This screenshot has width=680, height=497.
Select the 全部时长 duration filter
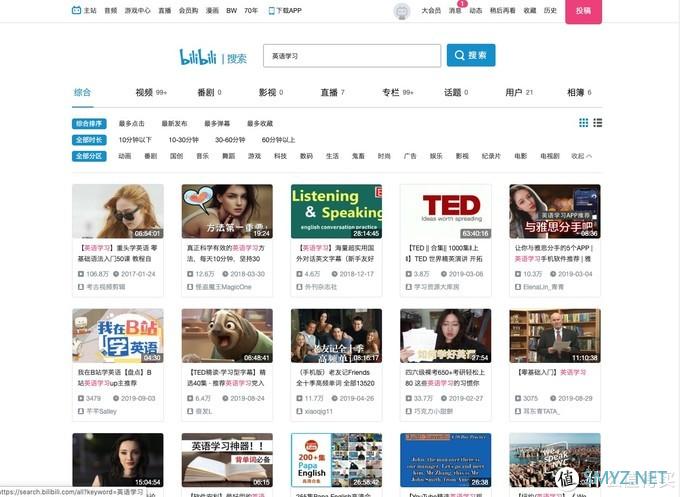coord(89,140)
